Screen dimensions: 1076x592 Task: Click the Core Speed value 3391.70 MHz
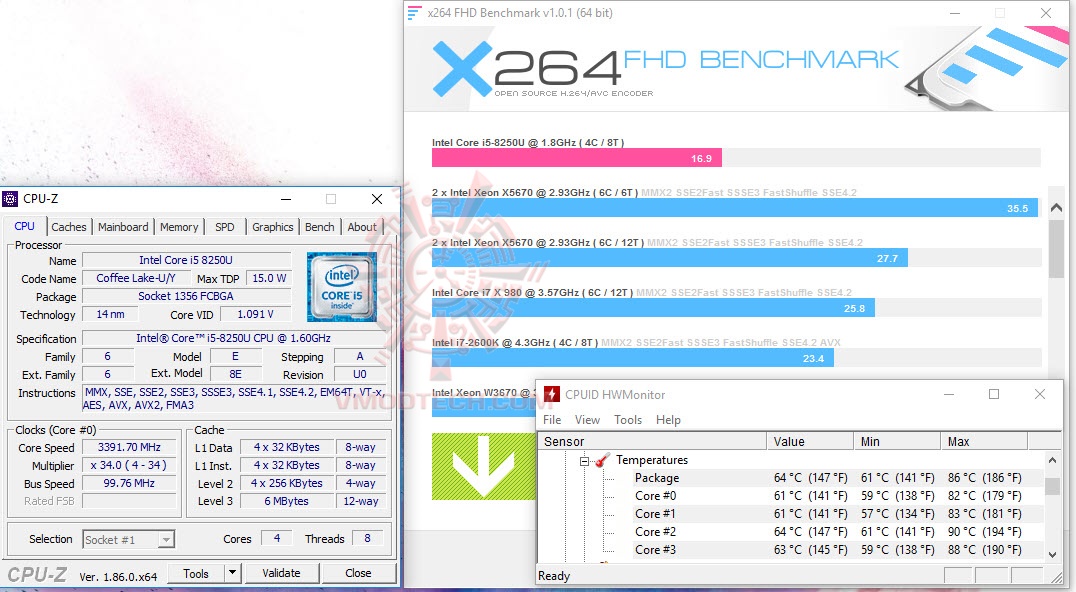[x=129, y=447]
